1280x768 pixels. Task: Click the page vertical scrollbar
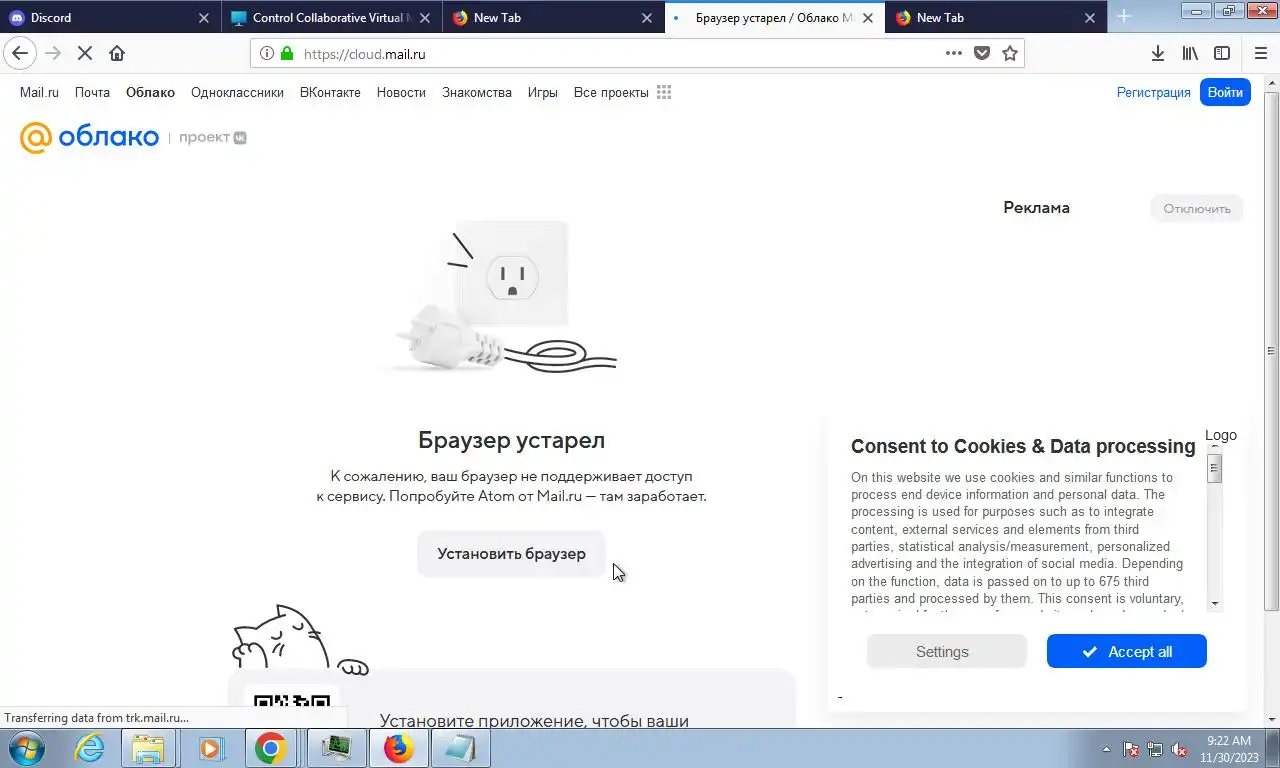[x=1272, y=350]
